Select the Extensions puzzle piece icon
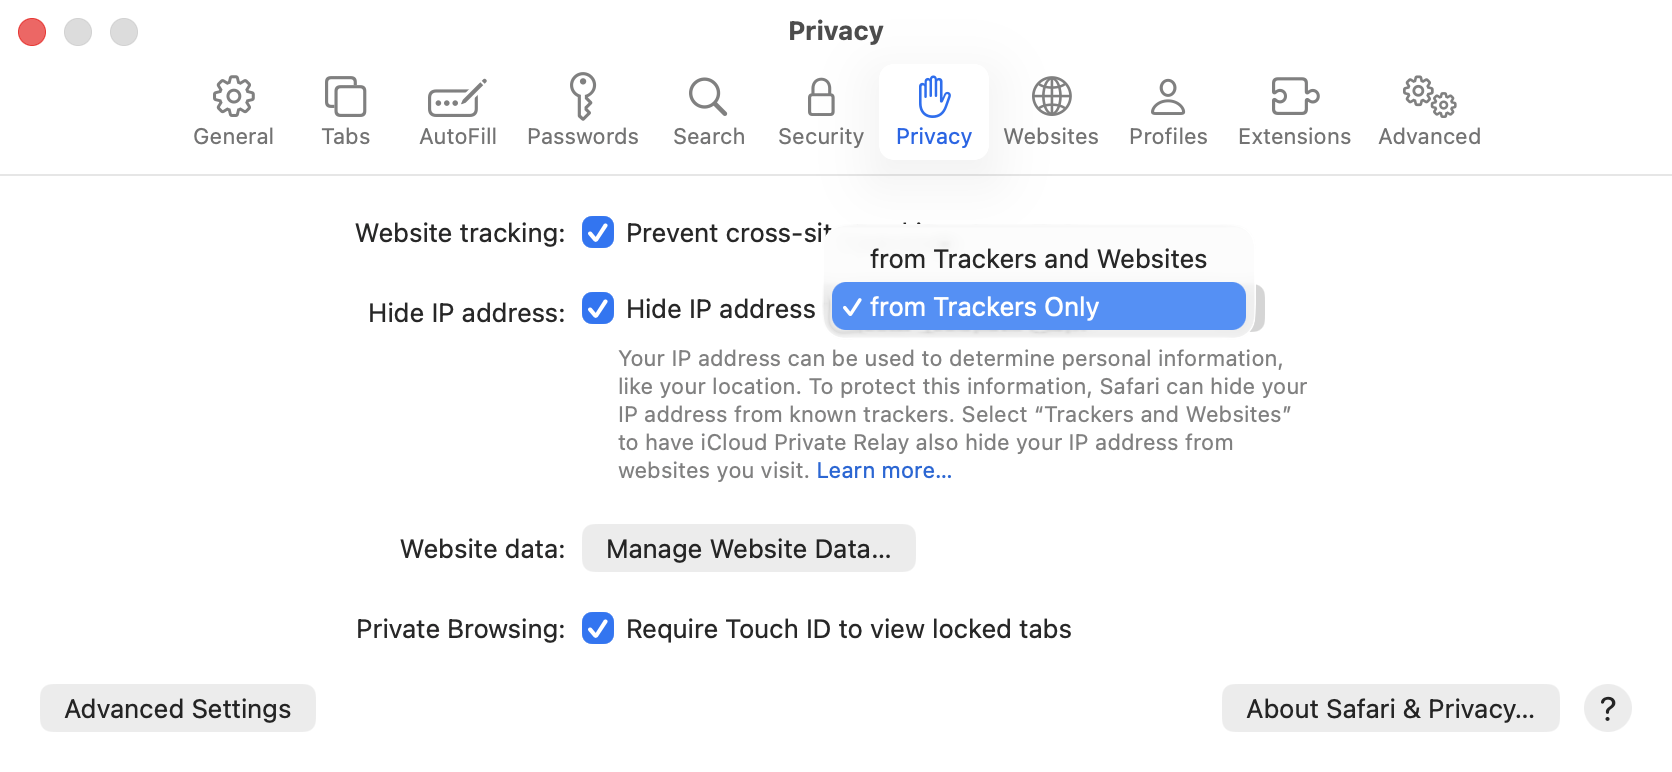Image resolution: width=1672 pixels, height=772 pixels. click(x=1294, y=97)
